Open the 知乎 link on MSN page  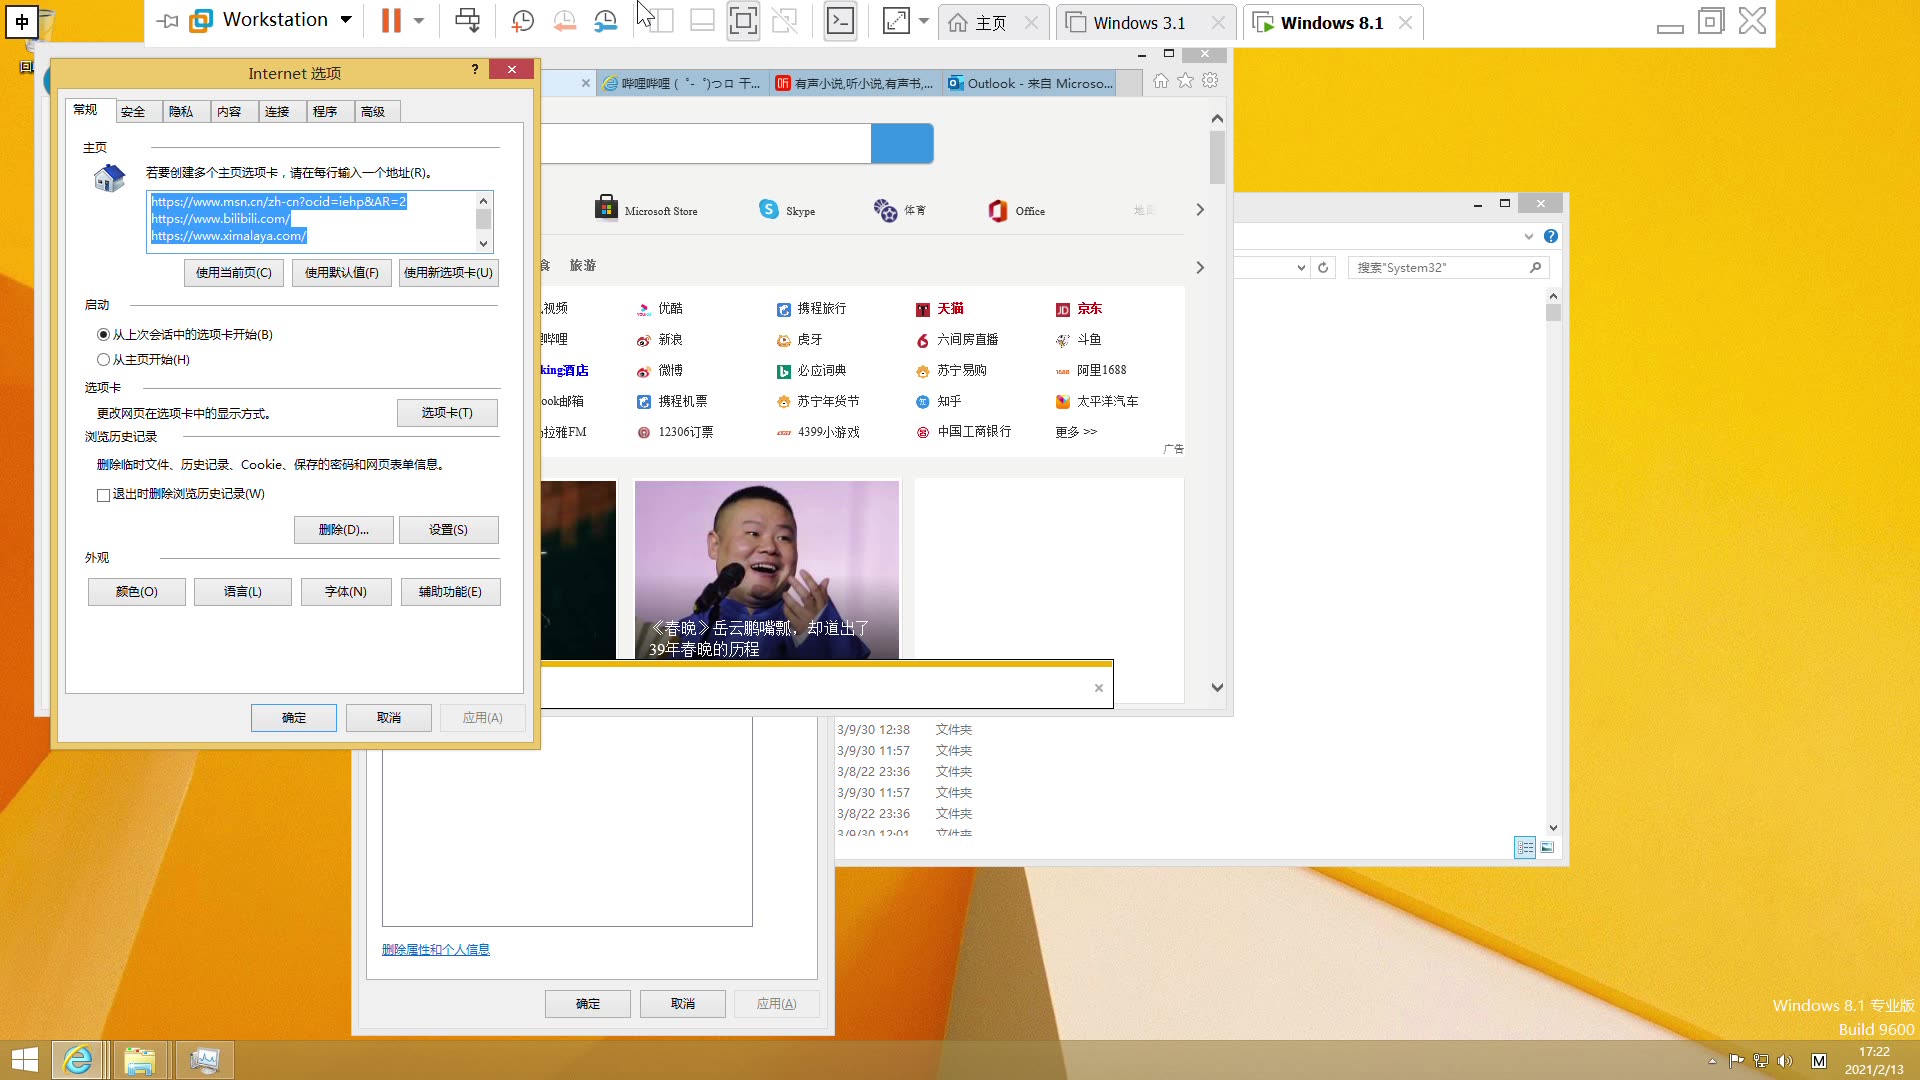tap(949, 401)
